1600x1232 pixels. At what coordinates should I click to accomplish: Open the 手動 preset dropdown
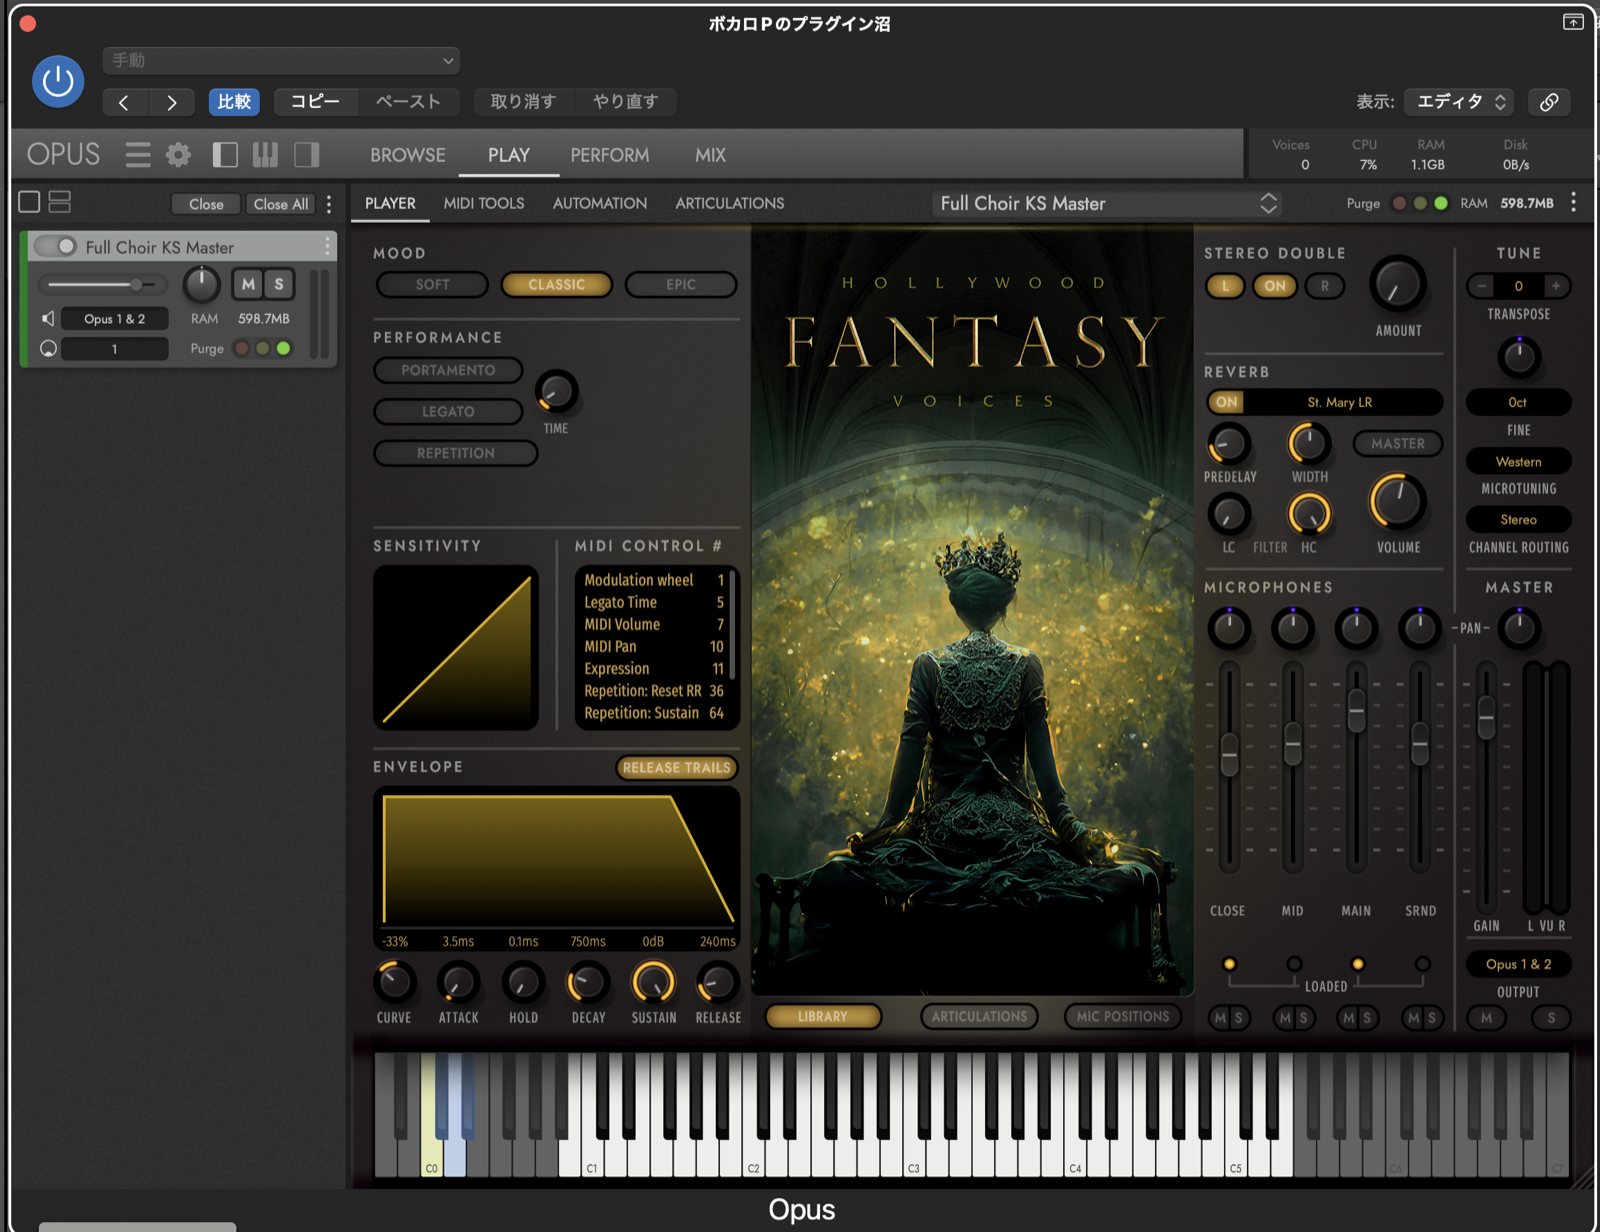281,61
